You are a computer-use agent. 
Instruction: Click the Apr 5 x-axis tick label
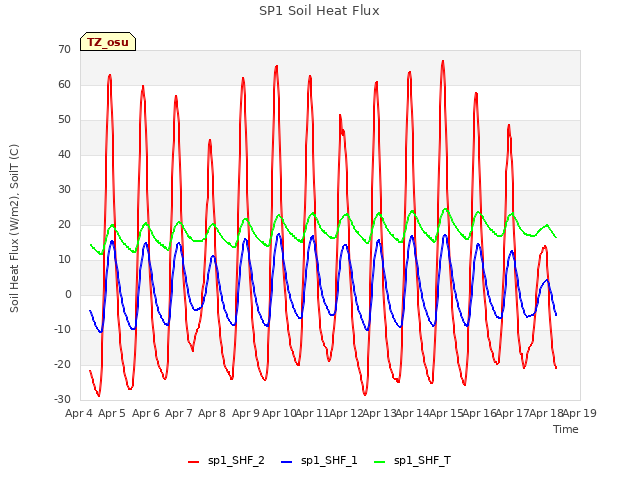(112, 413)
